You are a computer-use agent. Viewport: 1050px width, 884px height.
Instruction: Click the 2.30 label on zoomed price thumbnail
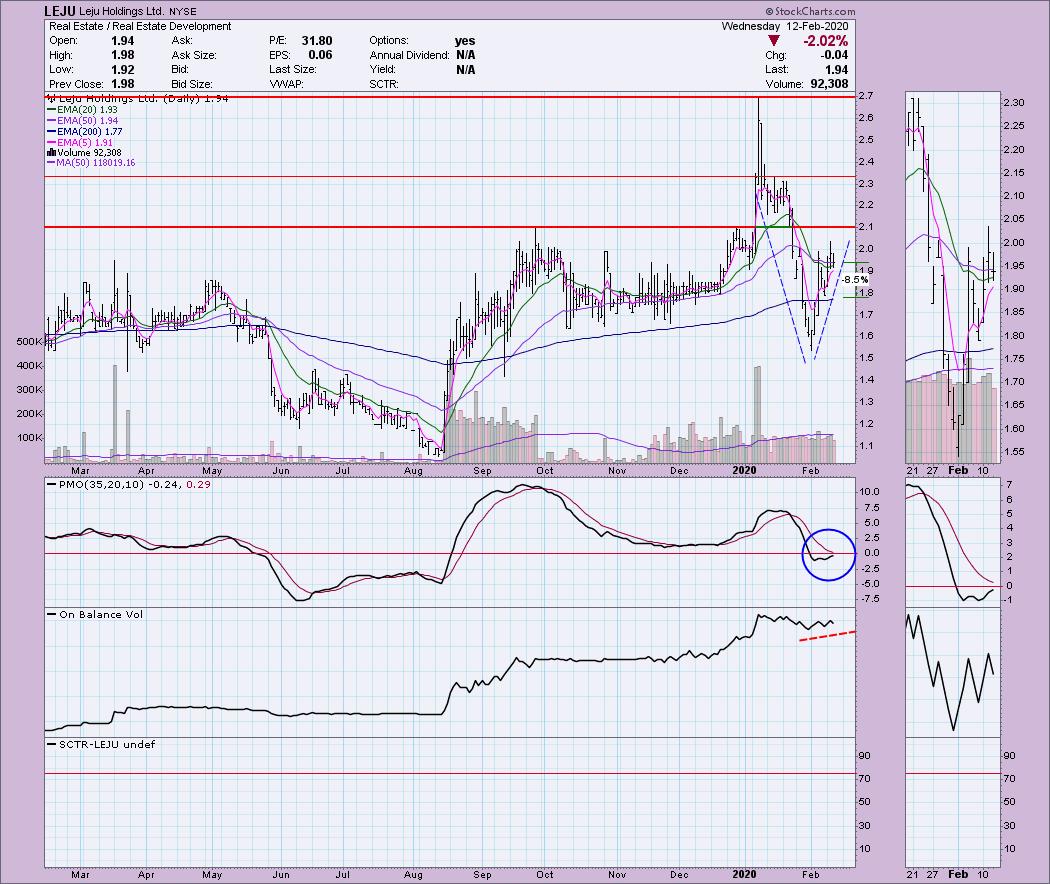[1014, 102]
